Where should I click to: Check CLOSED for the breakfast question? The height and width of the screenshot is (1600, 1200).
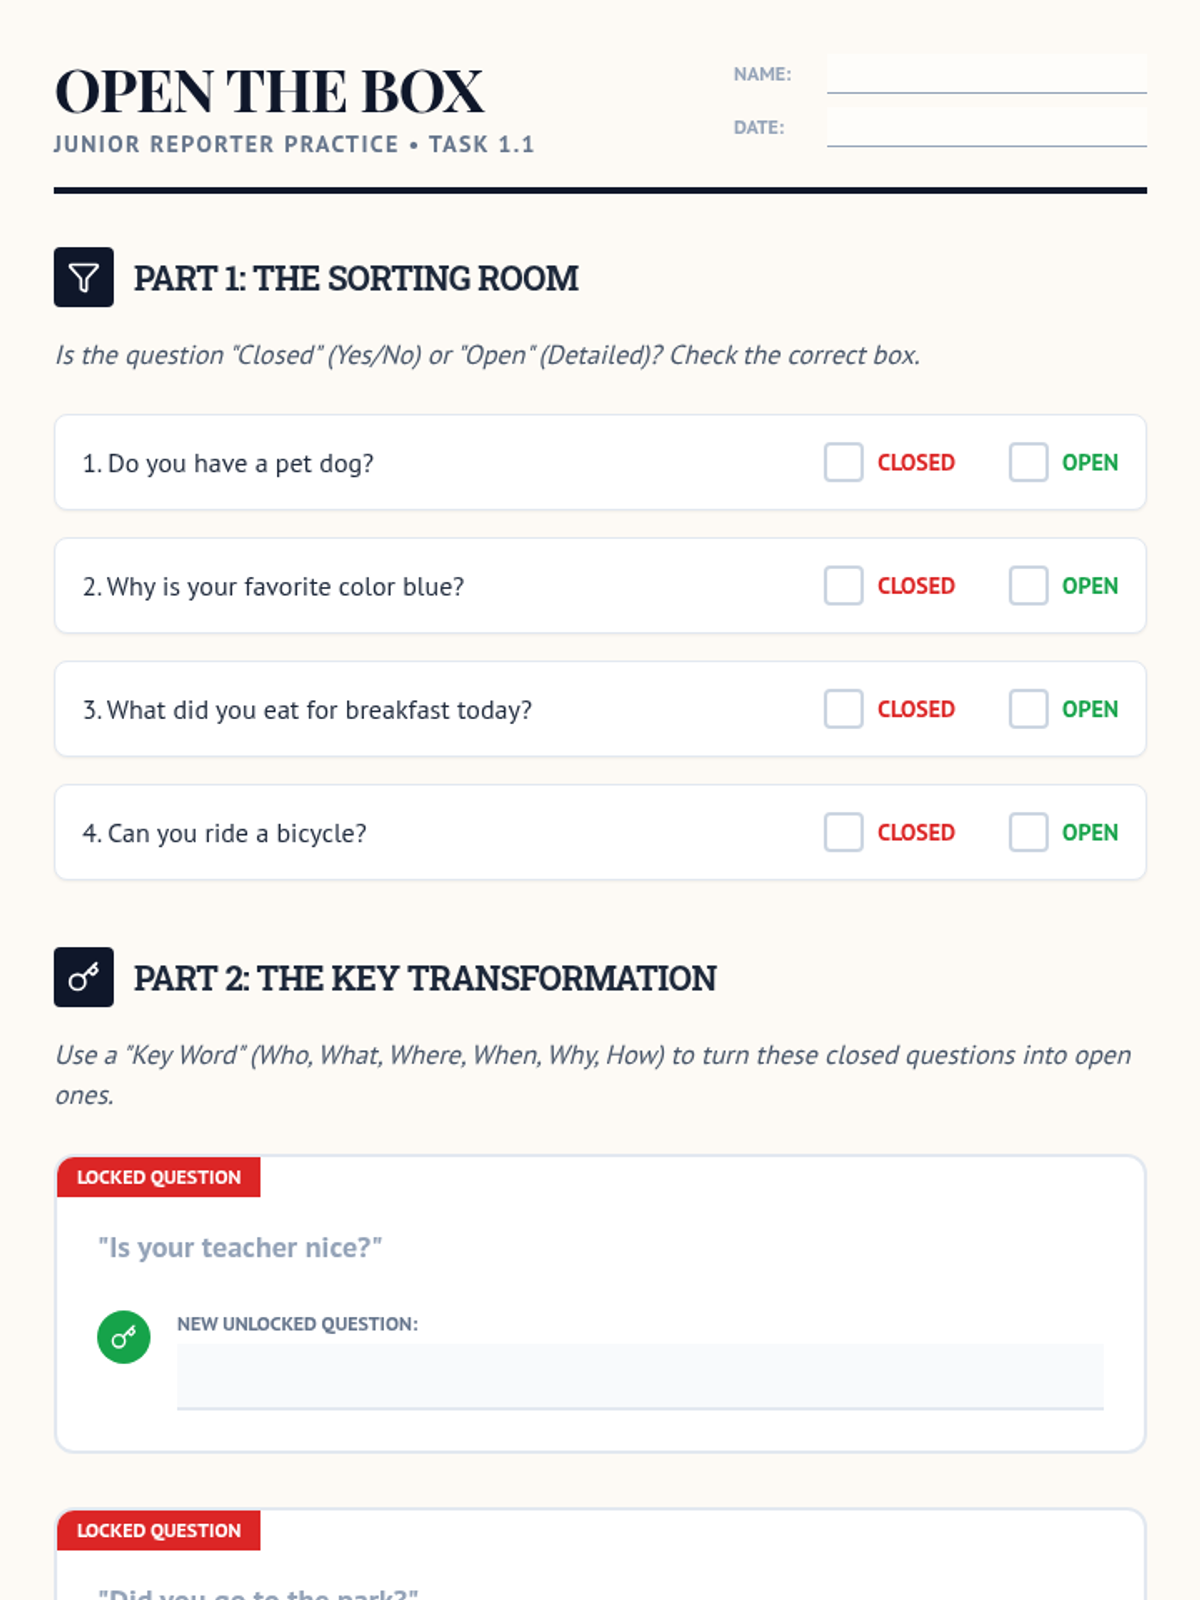click(843, 709)
